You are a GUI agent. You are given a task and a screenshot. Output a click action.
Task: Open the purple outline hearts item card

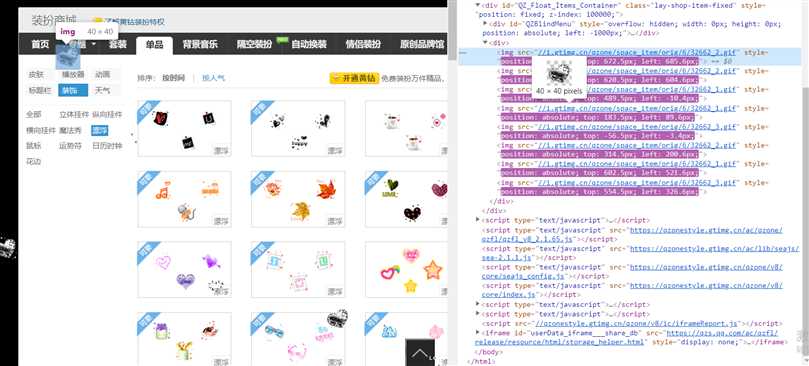[184, 269]
